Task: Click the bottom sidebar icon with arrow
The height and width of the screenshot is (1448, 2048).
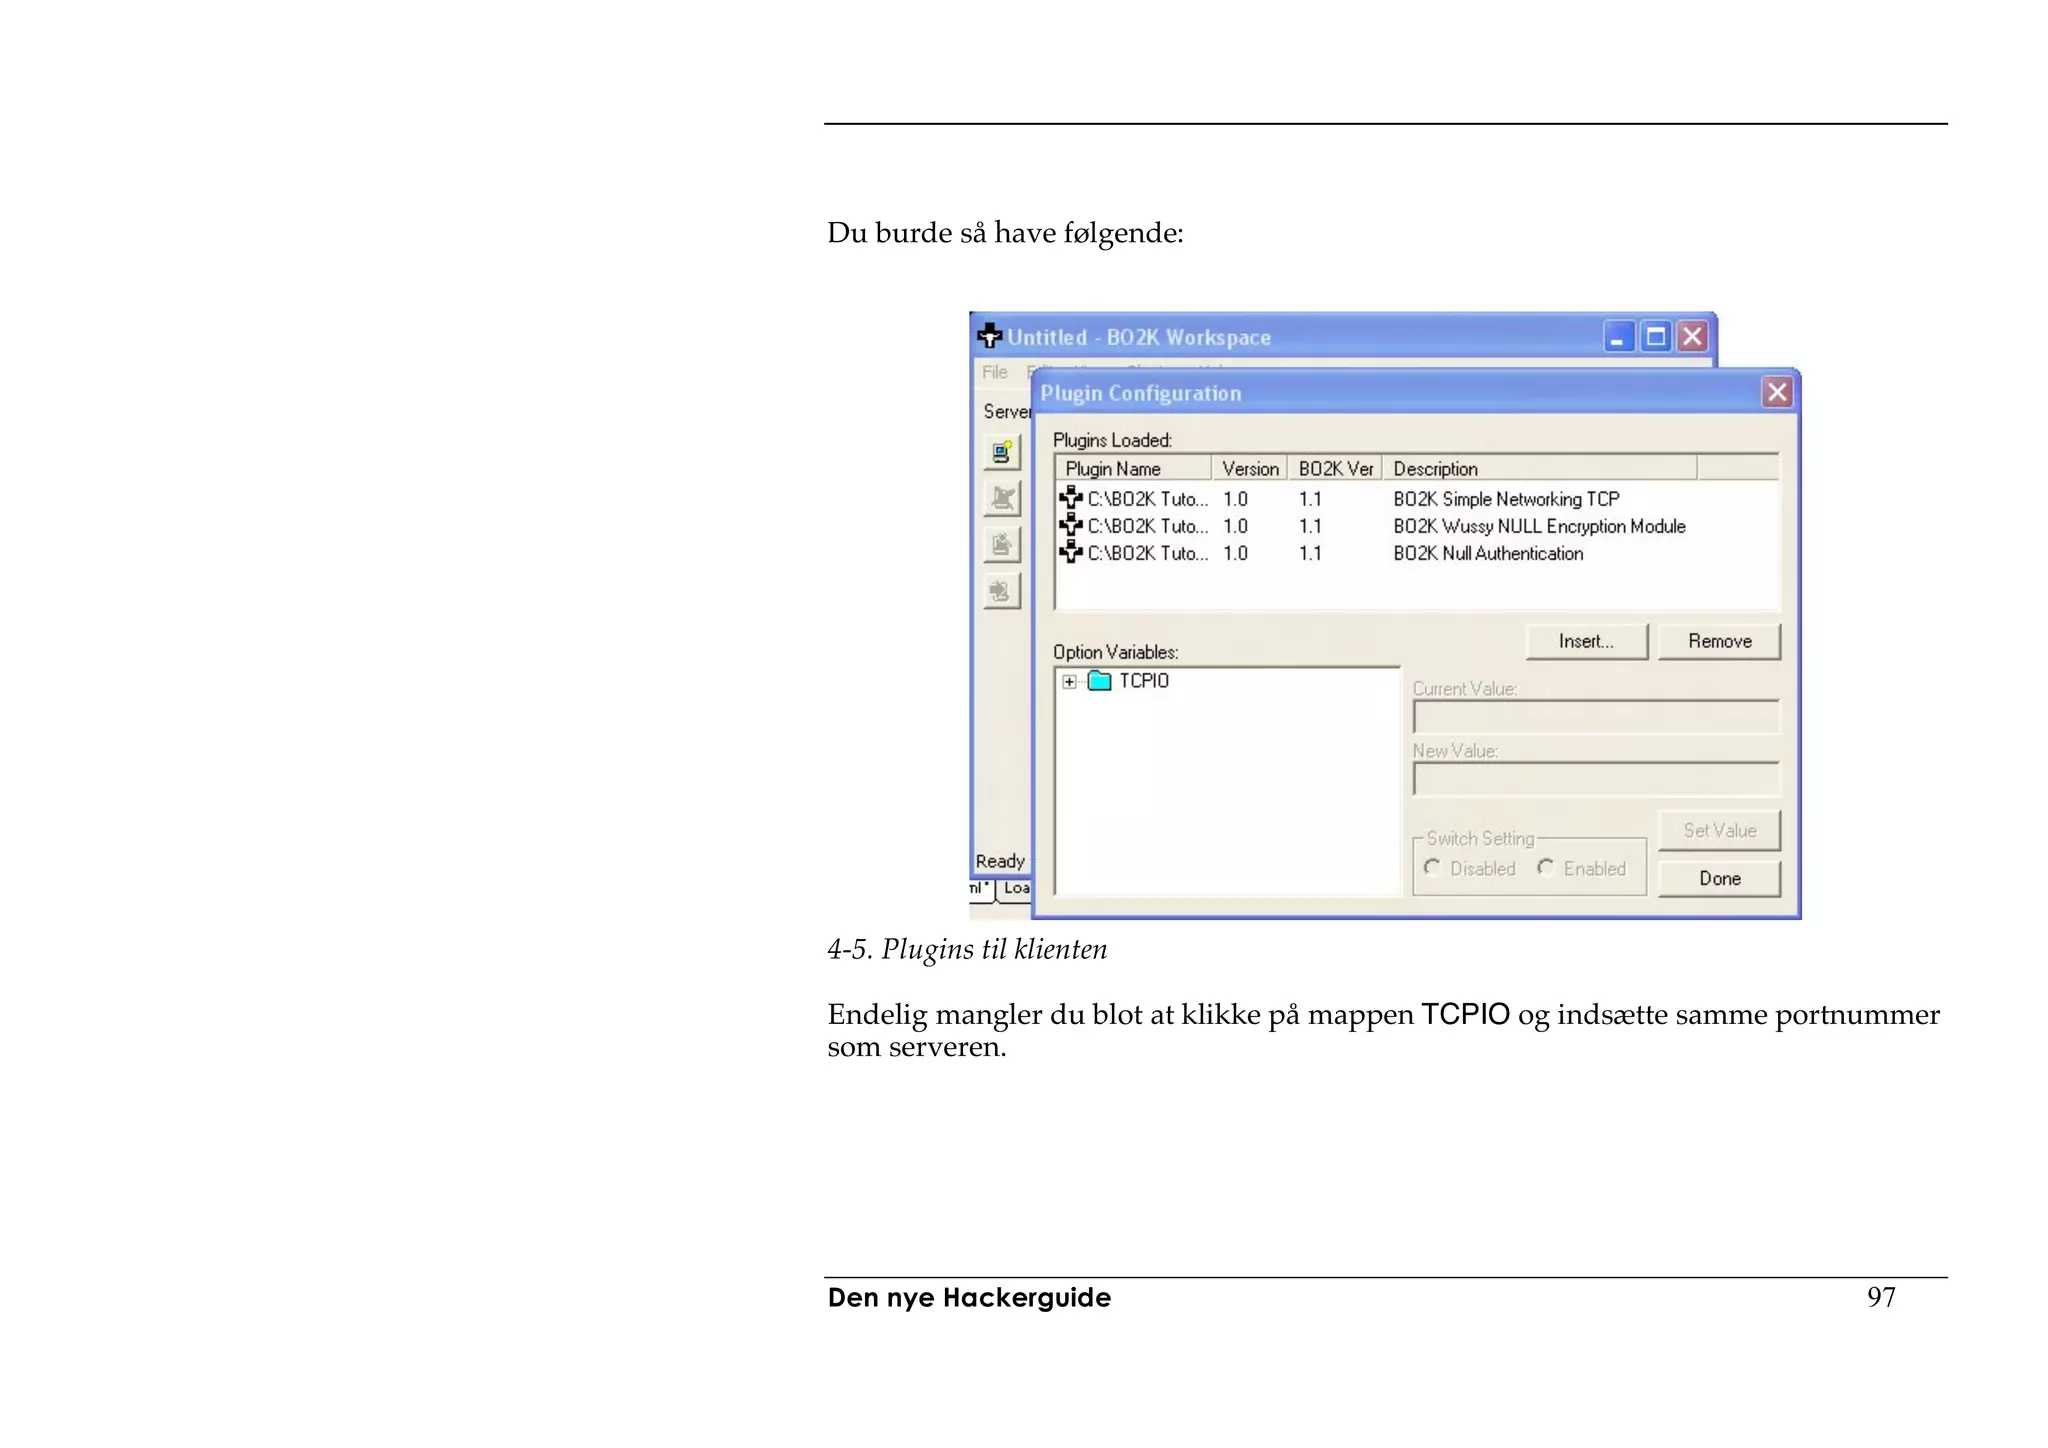Action: point(1001,591)
